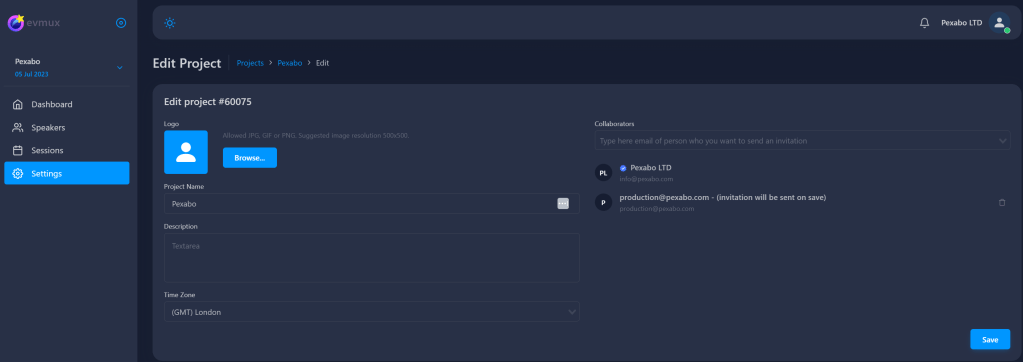Click the Edit breadcrumb text
This screenshot has height=362, width=1023.
coord(322,63)
